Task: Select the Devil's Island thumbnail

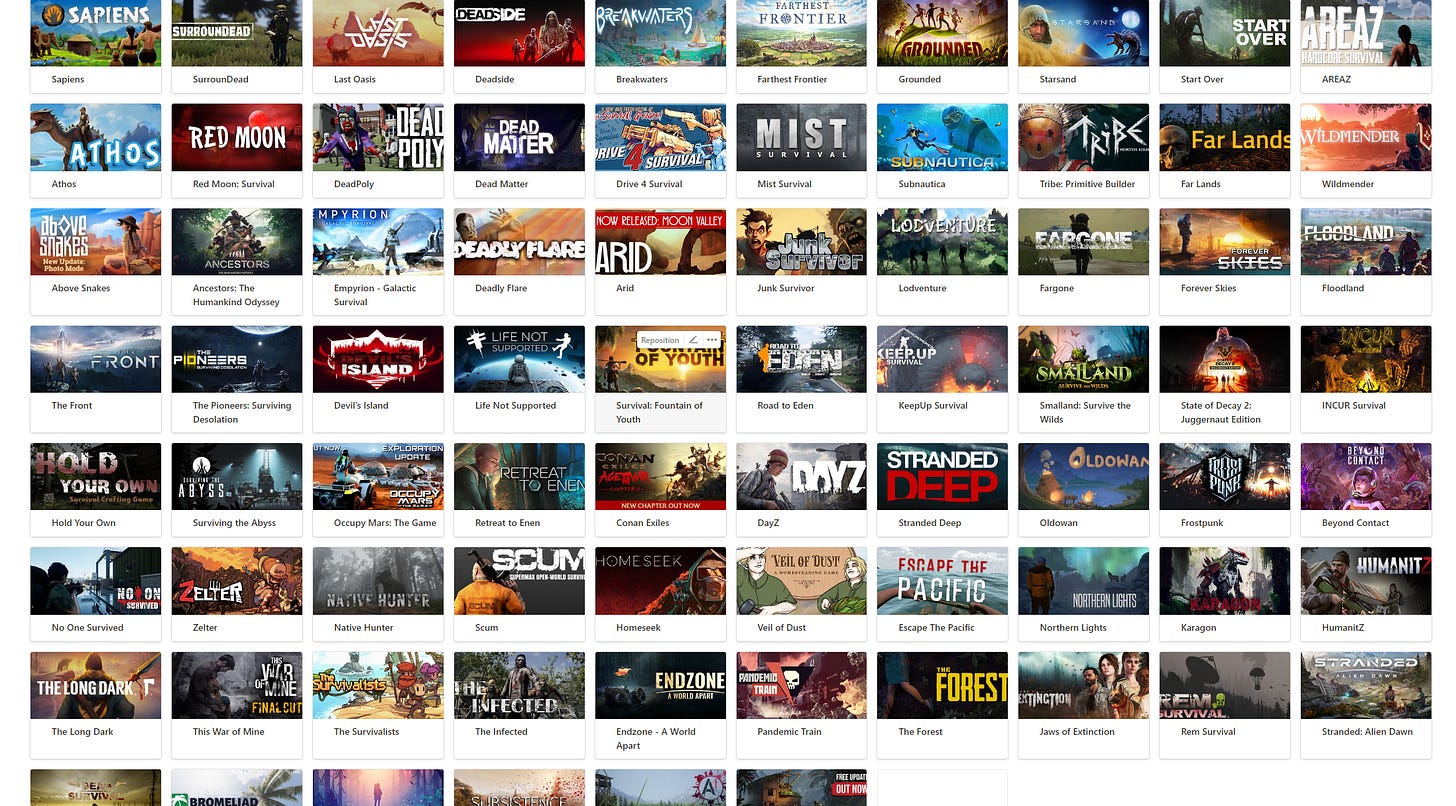Action: 378,359
